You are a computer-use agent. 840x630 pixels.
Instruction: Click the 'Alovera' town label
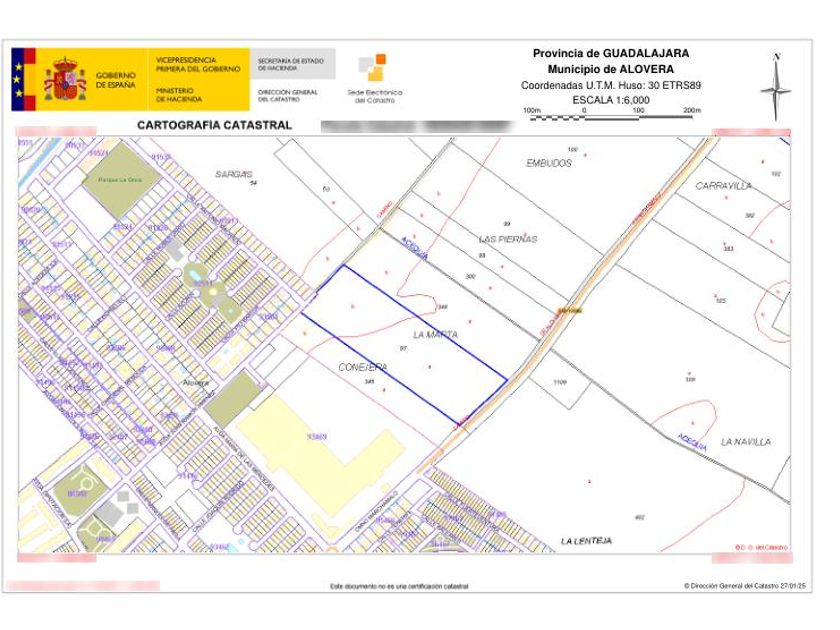(x=196, y=383)
